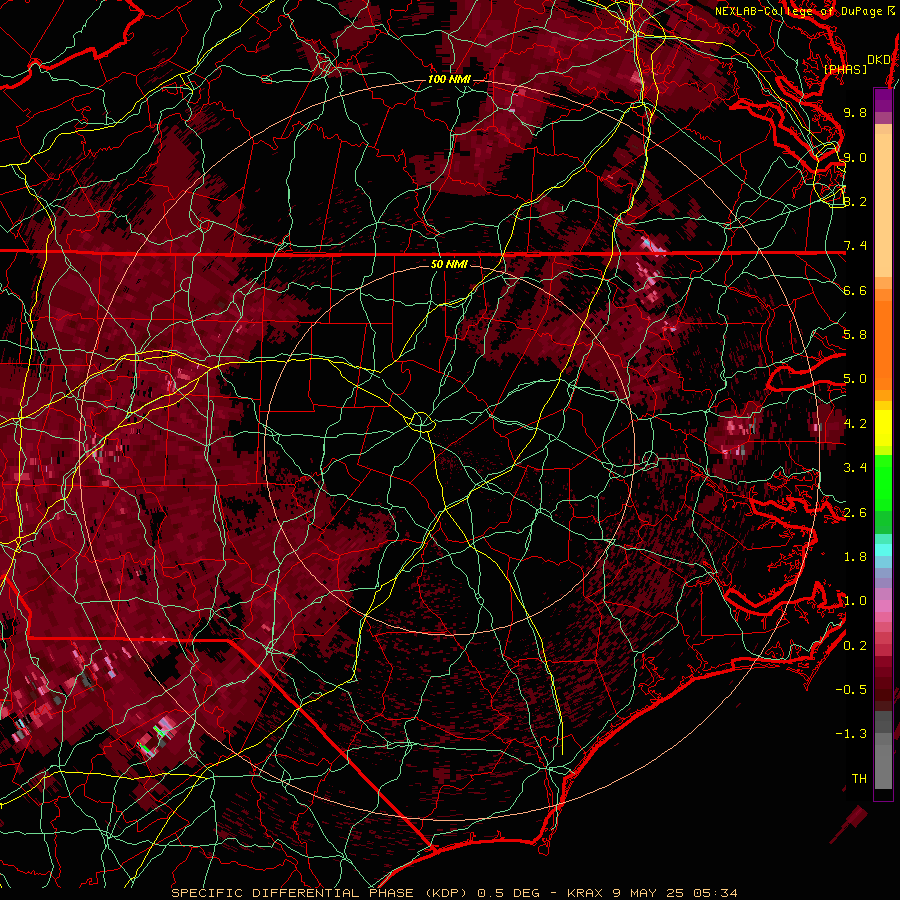The width and height of the screenshot is (900, 900).
Task: Select the 7.4 value on the color scale
Action: coord(855,246)
